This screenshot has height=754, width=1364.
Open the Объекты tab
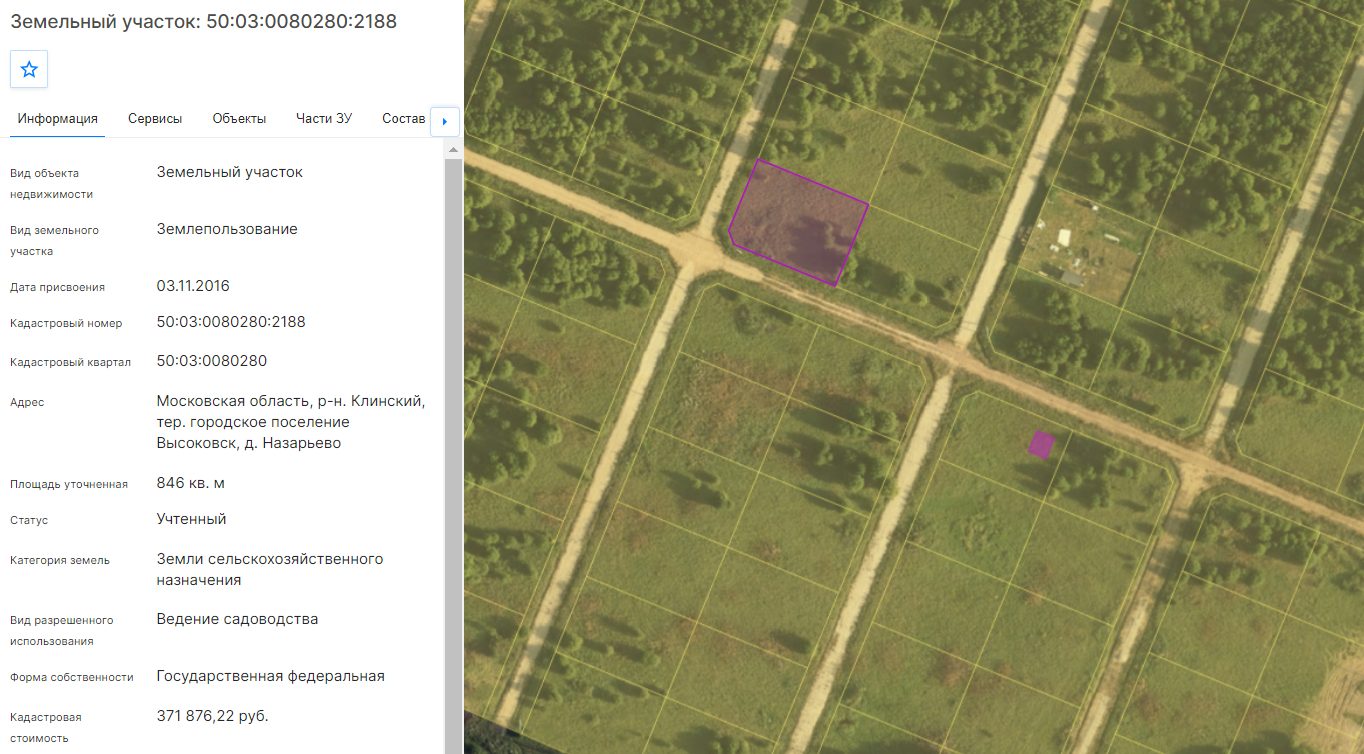coord(239,118)
